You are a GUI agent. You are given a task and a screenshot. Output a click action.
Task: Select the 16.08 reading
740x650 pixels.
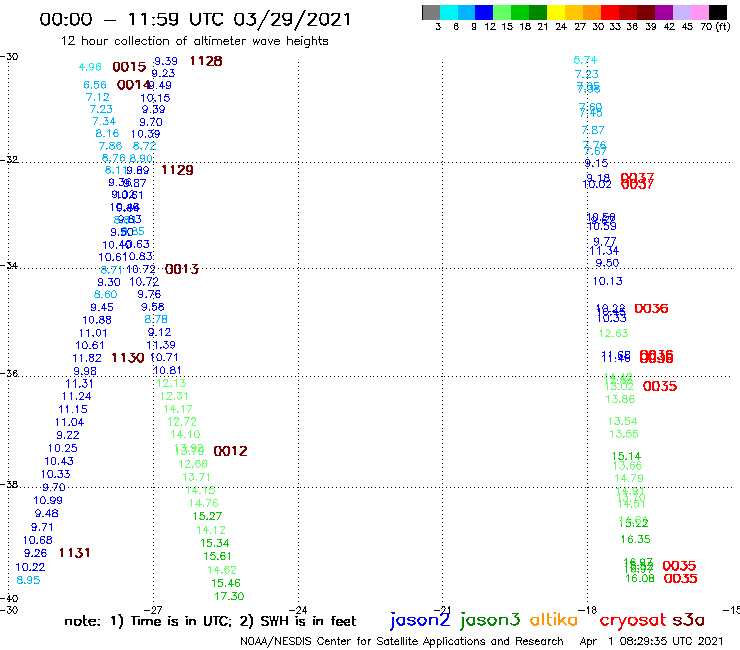[639, 578]
